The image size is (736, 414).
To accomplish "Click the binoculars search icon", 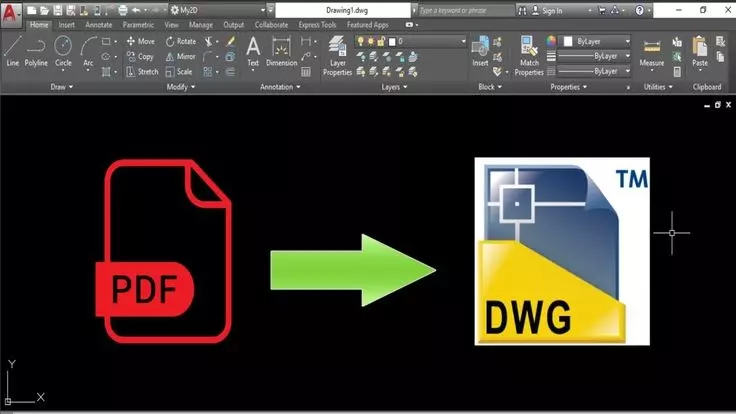I will coord(522,10).
